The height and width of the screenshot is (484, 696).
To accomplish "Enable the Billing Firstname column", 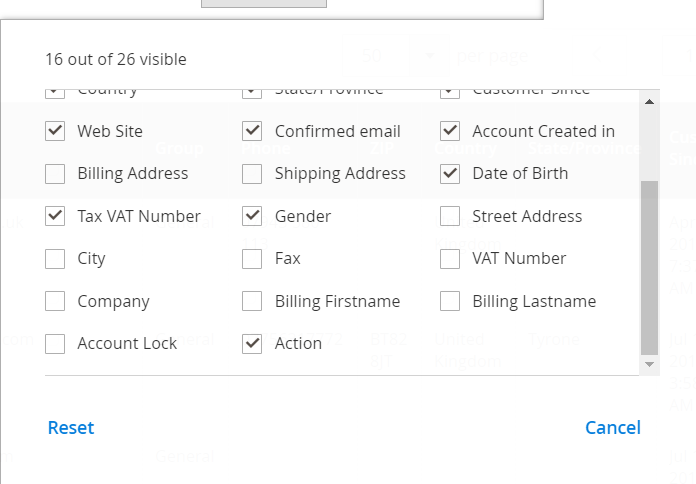I will pyautogui.click(x=253, y=301).
